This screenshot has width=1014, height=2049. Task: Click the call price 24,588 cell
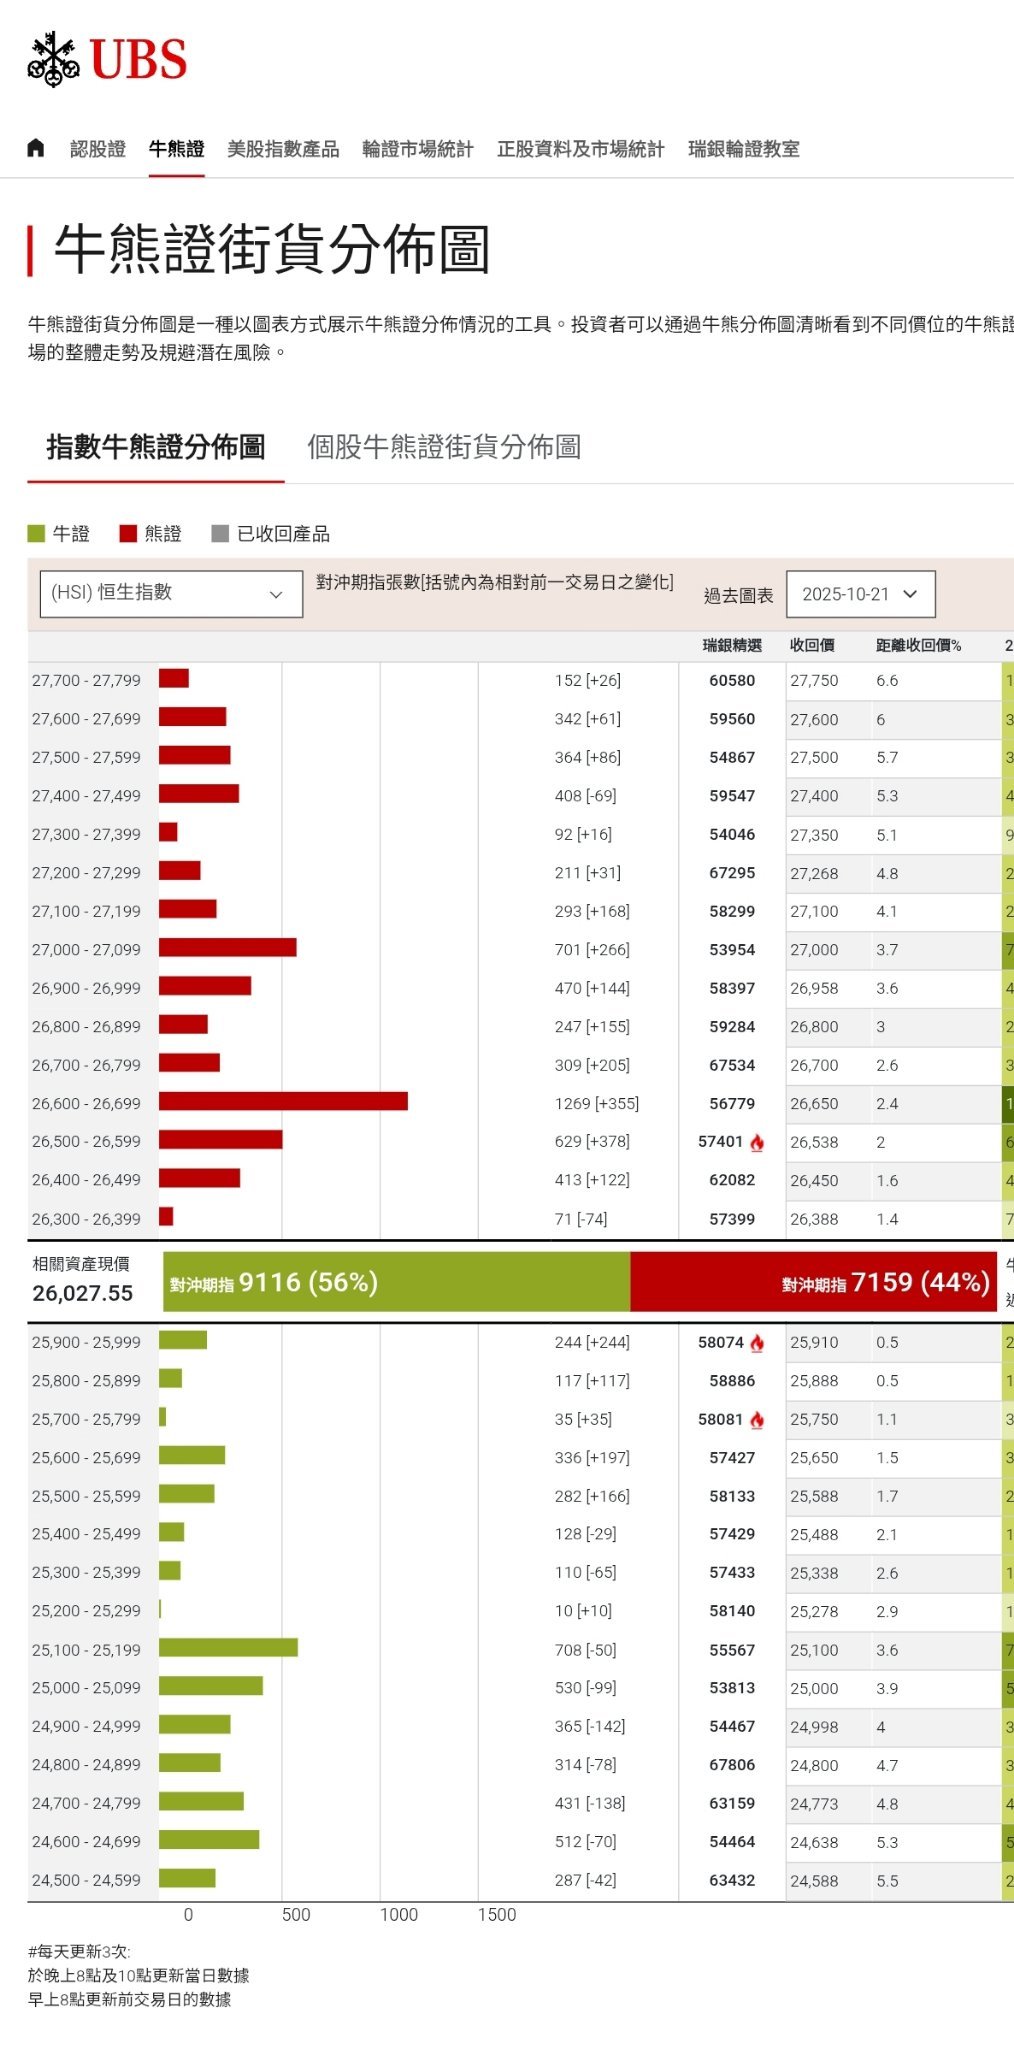click(814, 1881)
